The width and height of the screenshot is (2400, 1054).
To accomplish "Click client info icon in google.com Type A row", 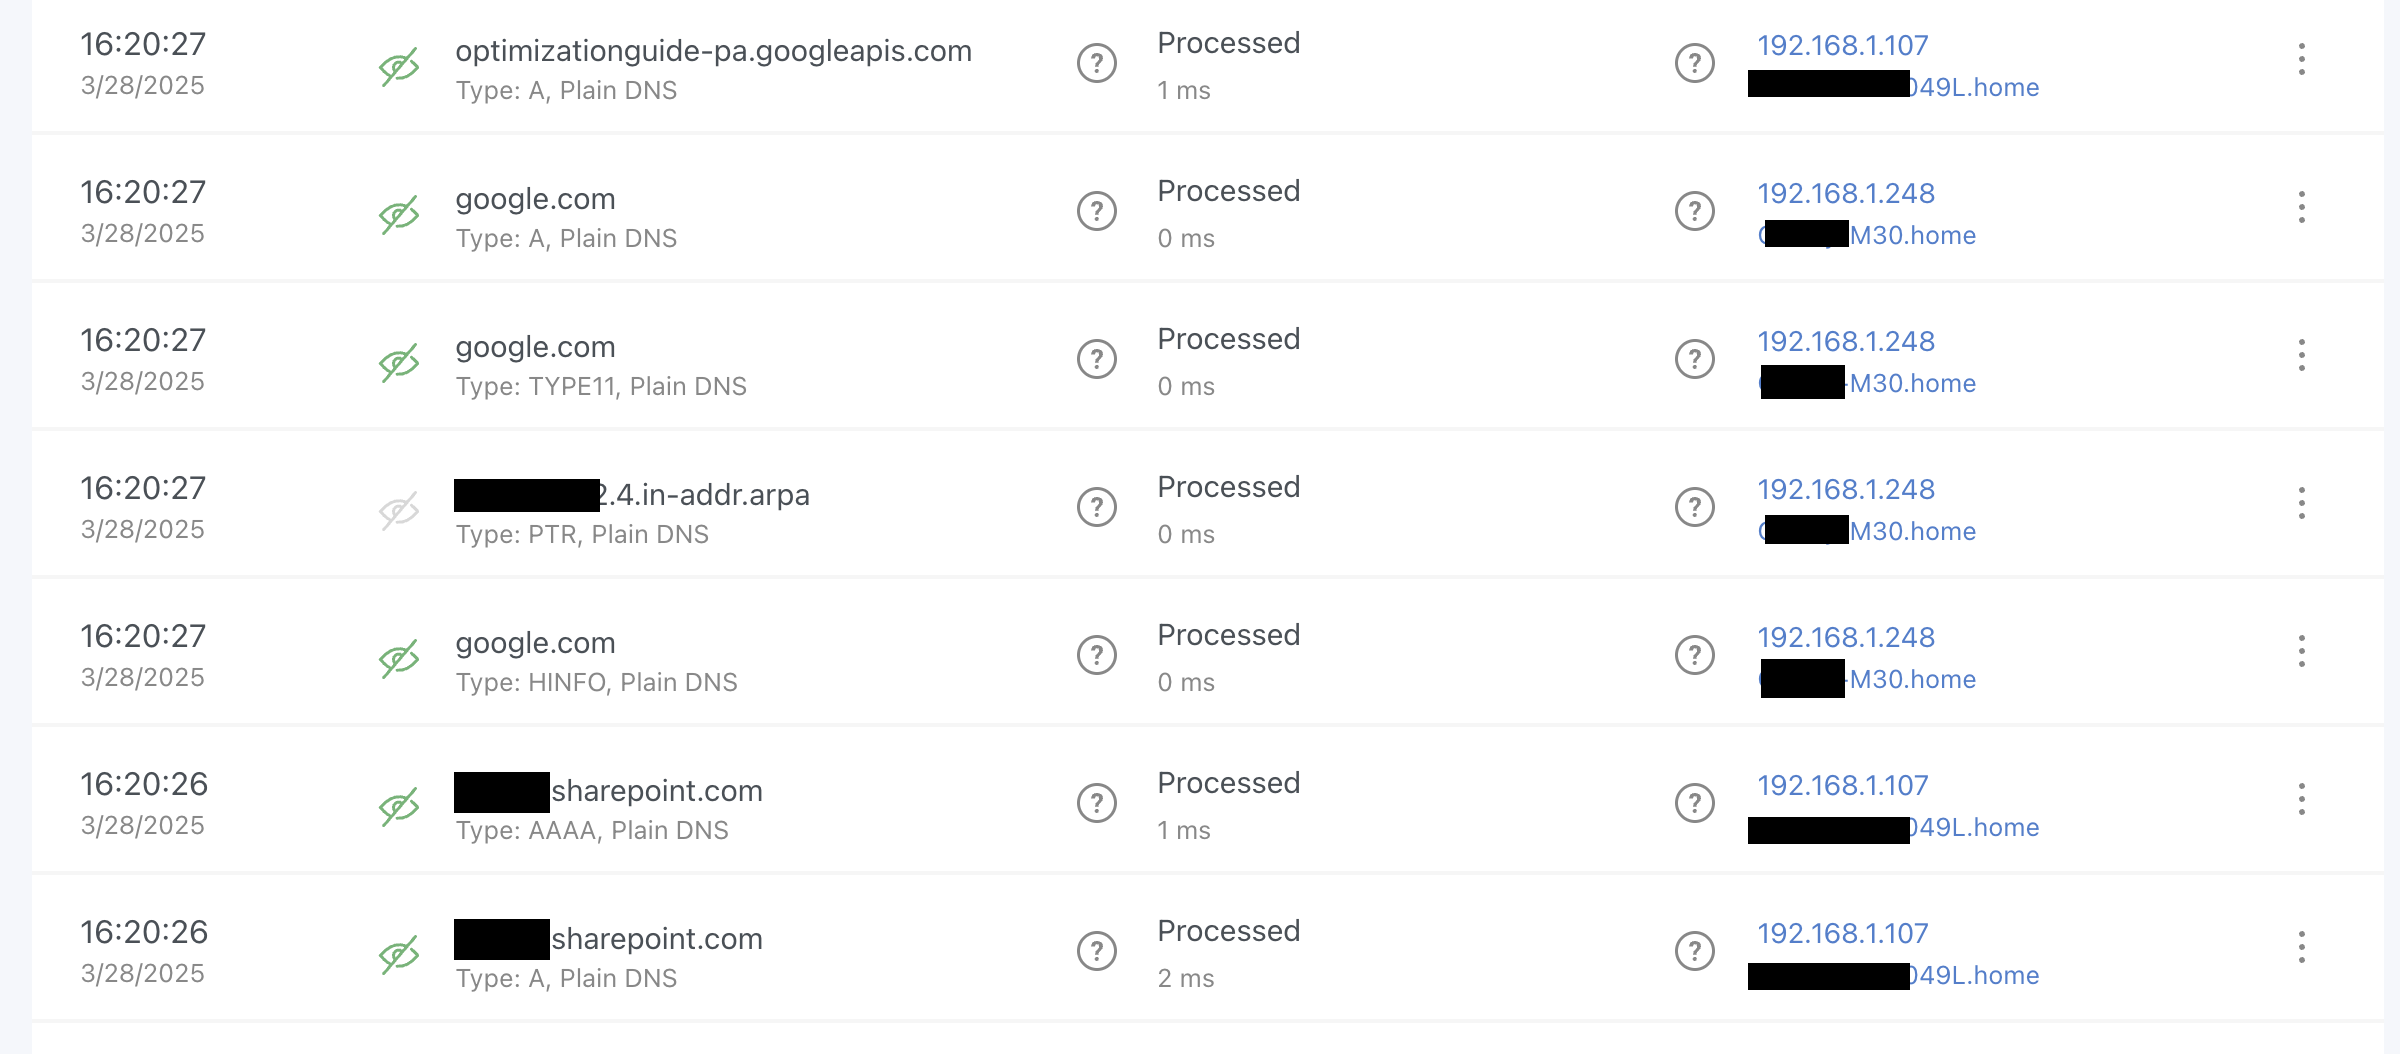I will [1694, 212].
